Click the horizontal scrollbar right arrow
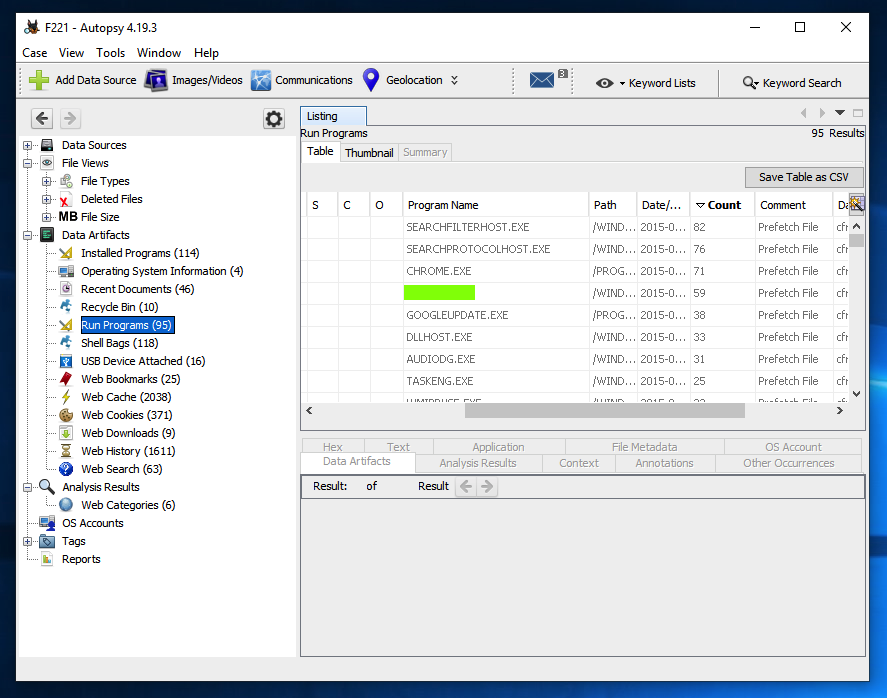The image size is (887, 698). (x=840, y=411)
